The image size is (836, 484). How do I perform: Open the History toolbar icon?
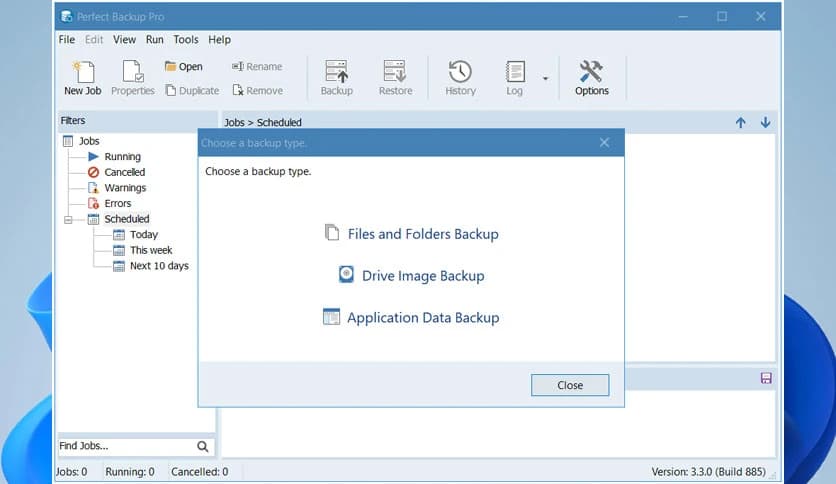click(x=460, y=78)
